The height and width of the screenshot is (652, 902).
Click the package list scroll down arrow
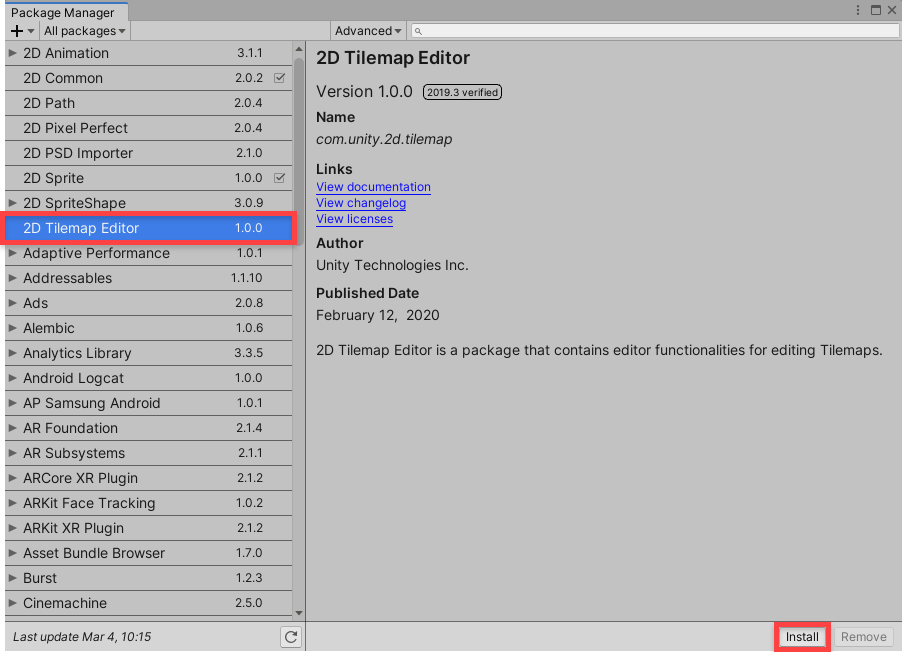(299, 613)
